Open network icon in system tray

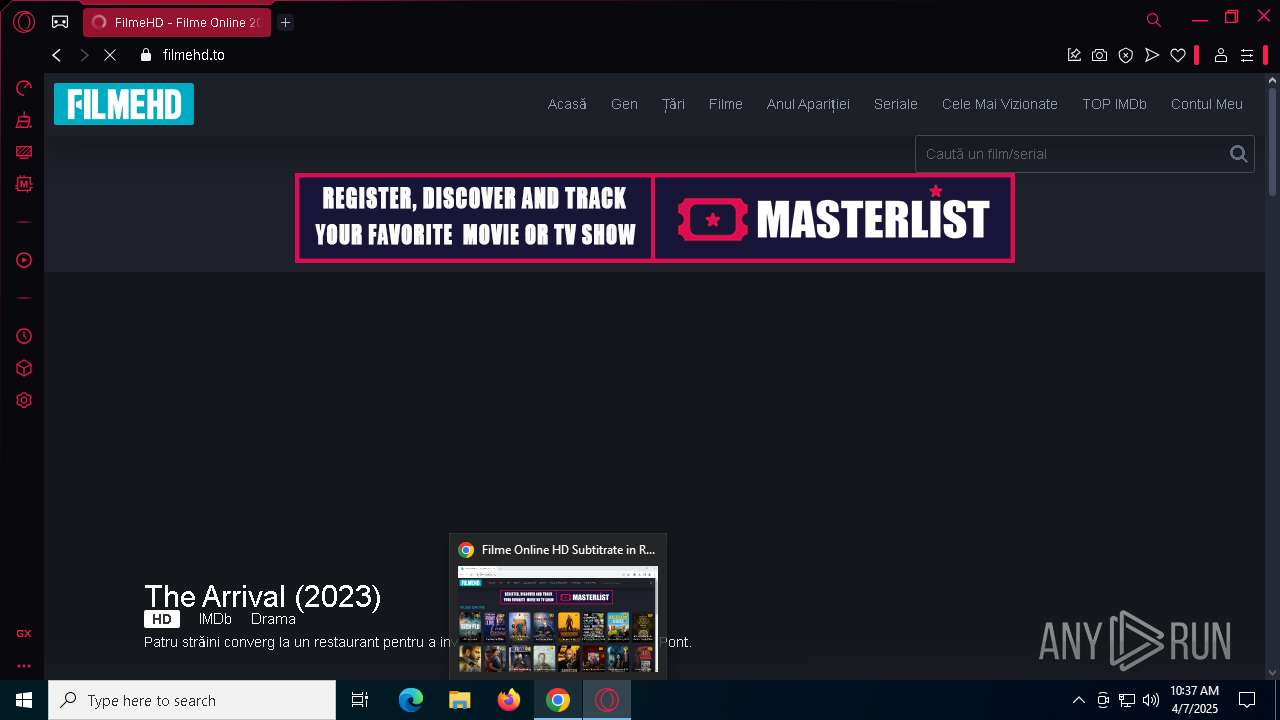[x=1127, y=700]
